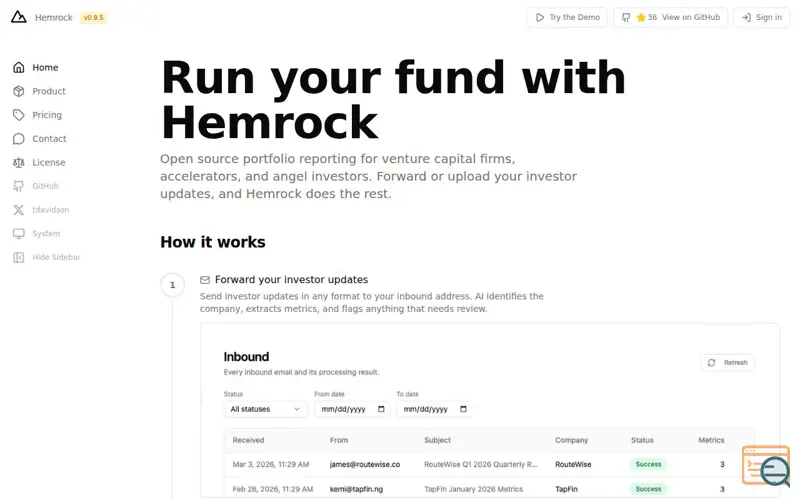Click the refresh arrows icon in Inbound
This screenshot has width=800, height=500.
click(711, 363)
